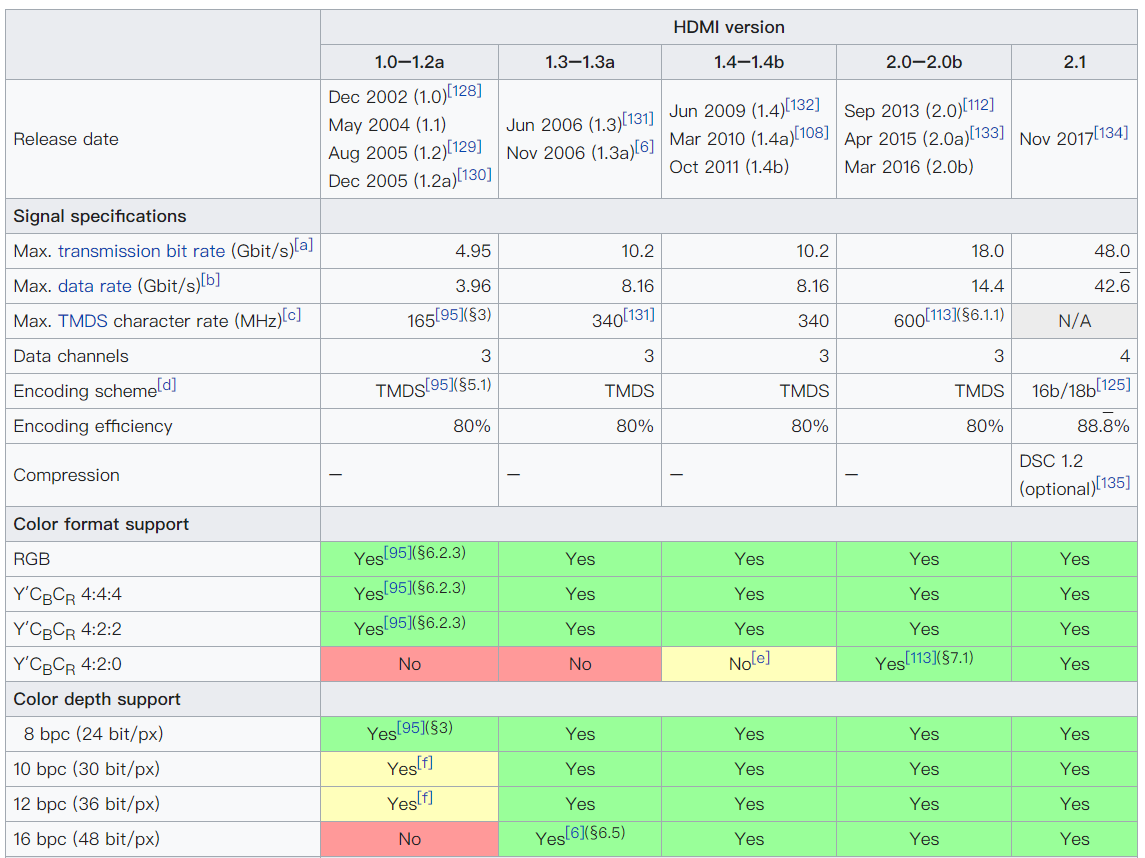
Task: Open reference [129] beside Aug 2005 (1.2)
Action: pos(464,146)
